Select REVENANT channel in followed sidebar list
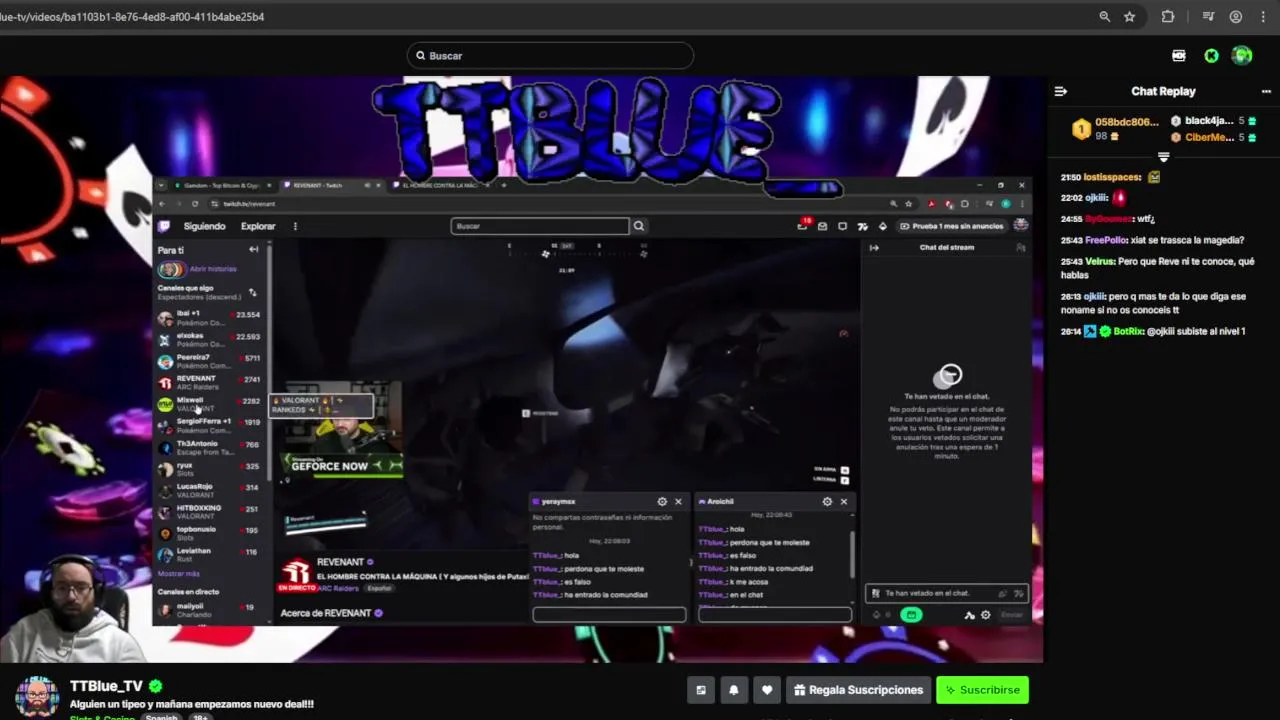The image size is (1280, 720). [x=209, y=383]
